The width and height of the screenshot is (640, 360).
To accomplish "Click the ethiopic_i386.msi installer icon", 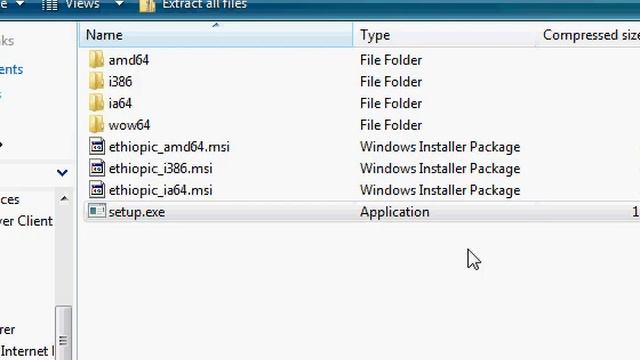I will pos(97,168).
